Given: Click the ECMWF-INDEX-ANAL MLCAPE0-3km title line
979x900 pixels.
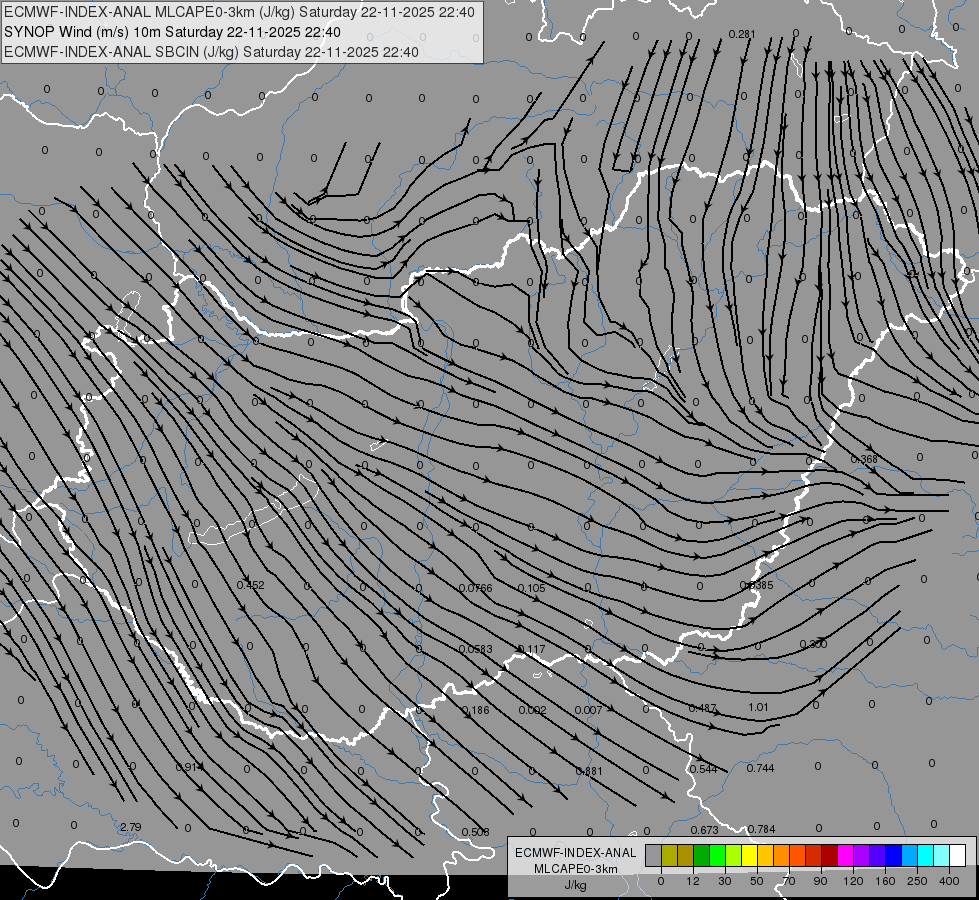Looking at the screenshot, I should 239,12.
